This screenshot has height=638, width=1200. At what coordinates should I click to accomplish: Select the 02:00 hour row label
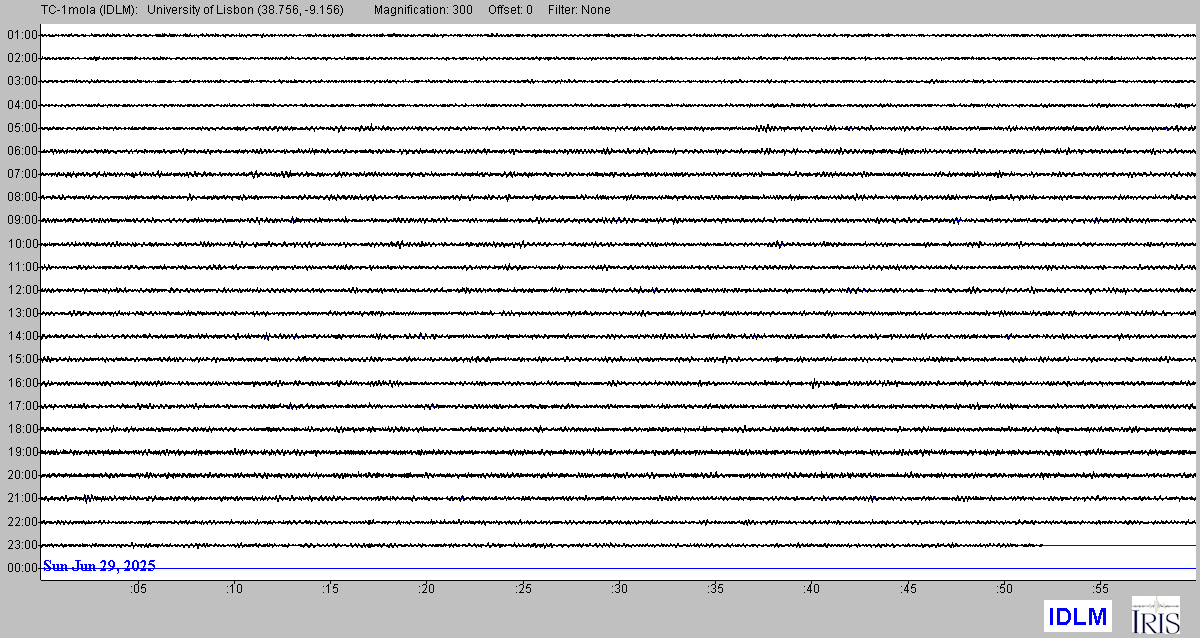tap(22, 58)
